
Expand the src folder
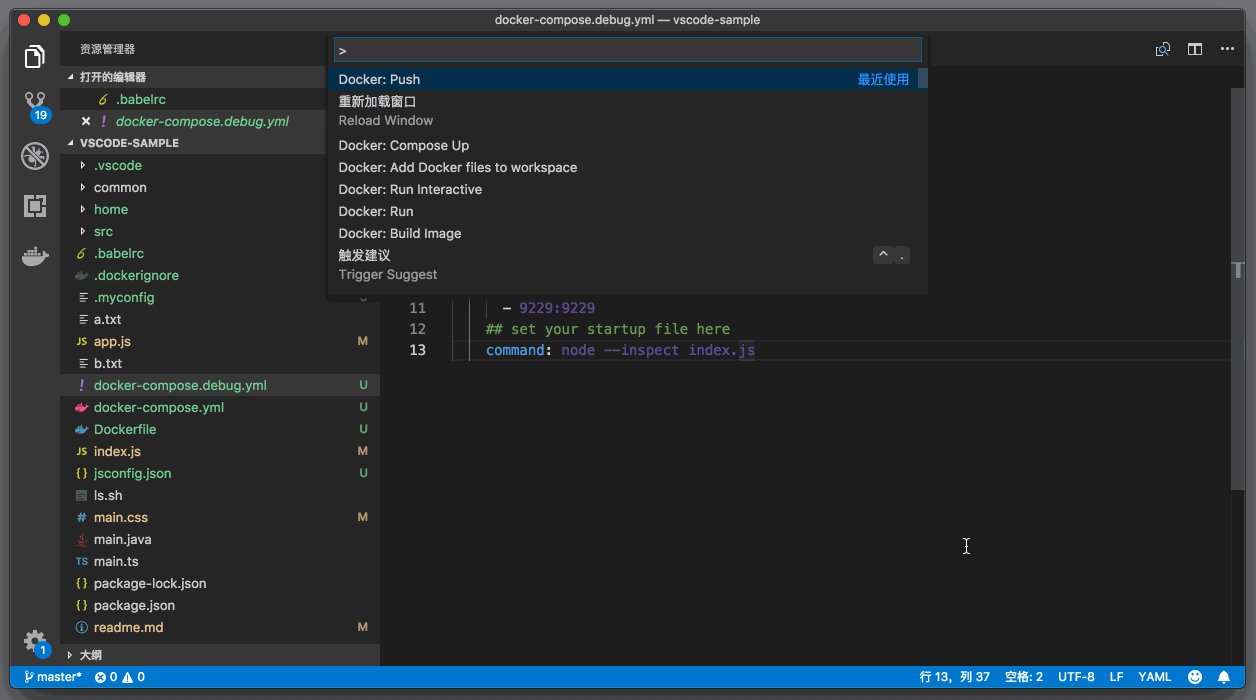[103, 232]
